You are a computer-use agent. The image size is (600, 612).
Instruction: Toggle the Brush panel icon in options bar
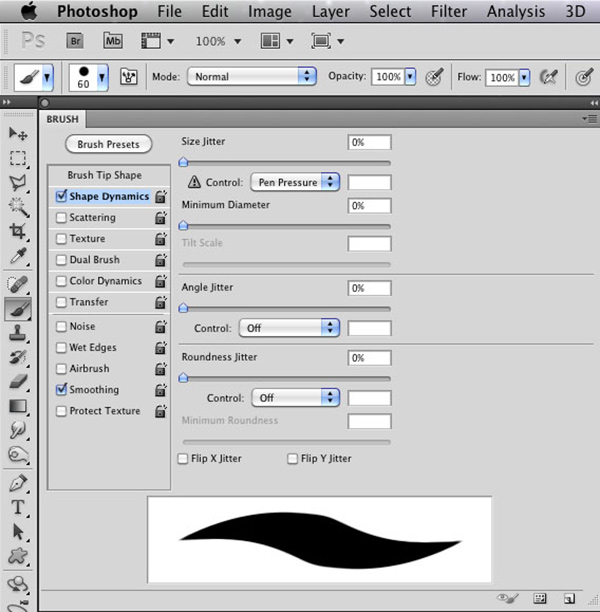click(128, 76)
